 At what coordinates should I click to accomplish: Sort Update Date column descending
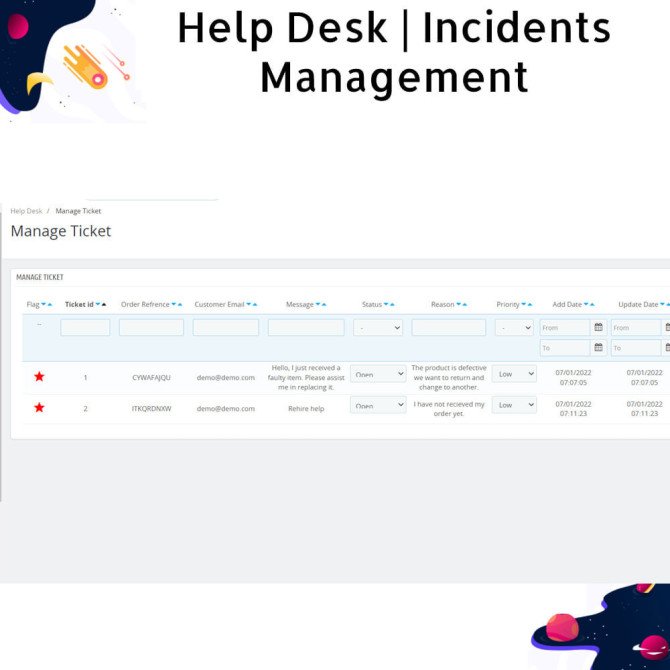pyautogui.click(x=662, y=304)
